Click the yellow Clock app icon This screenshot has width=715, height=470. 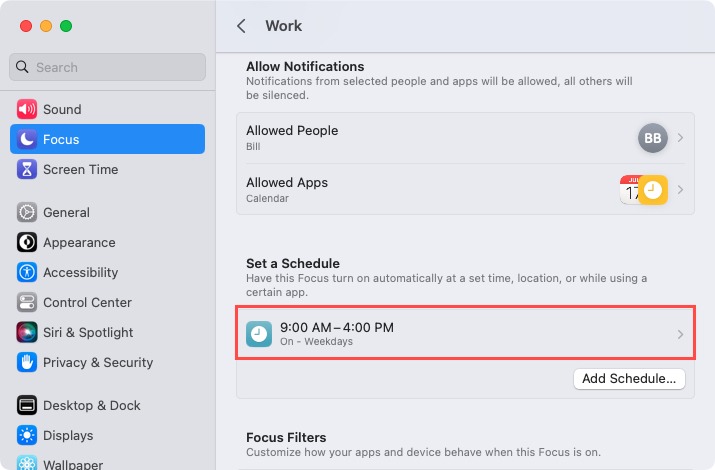pos(653,190)
